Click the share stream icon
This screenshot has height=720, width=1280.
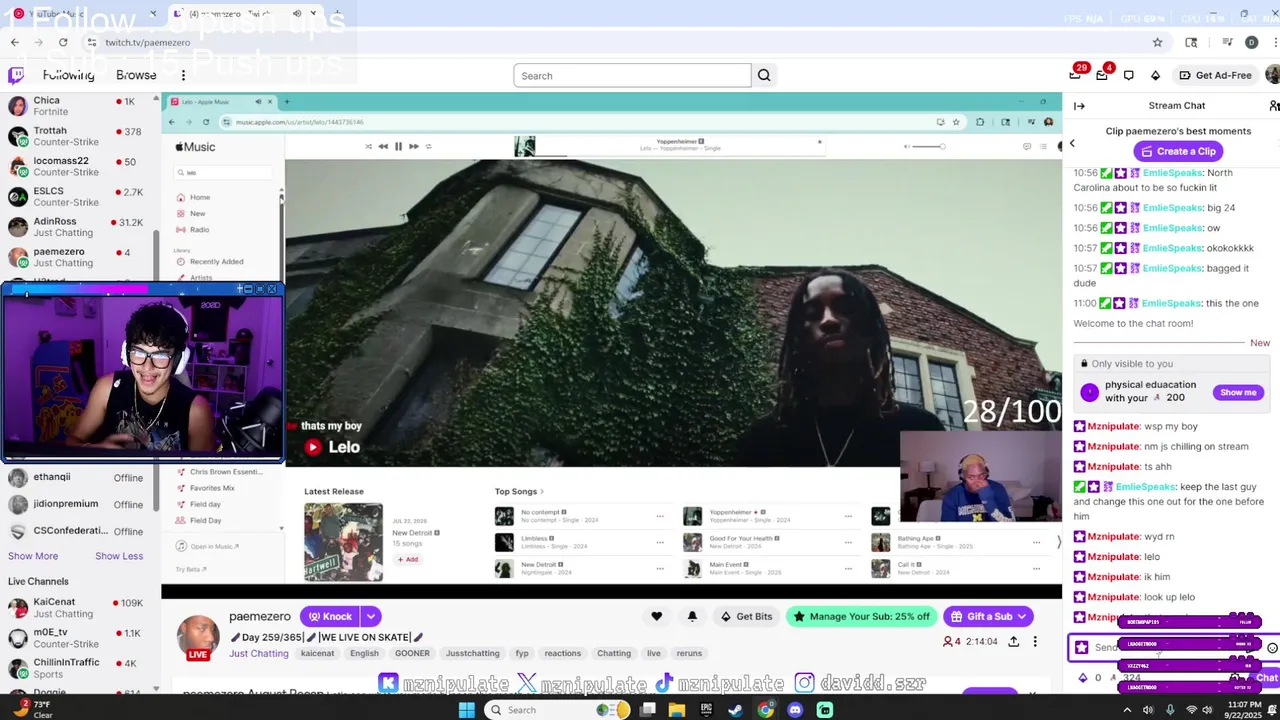(x=1013, y=641)
